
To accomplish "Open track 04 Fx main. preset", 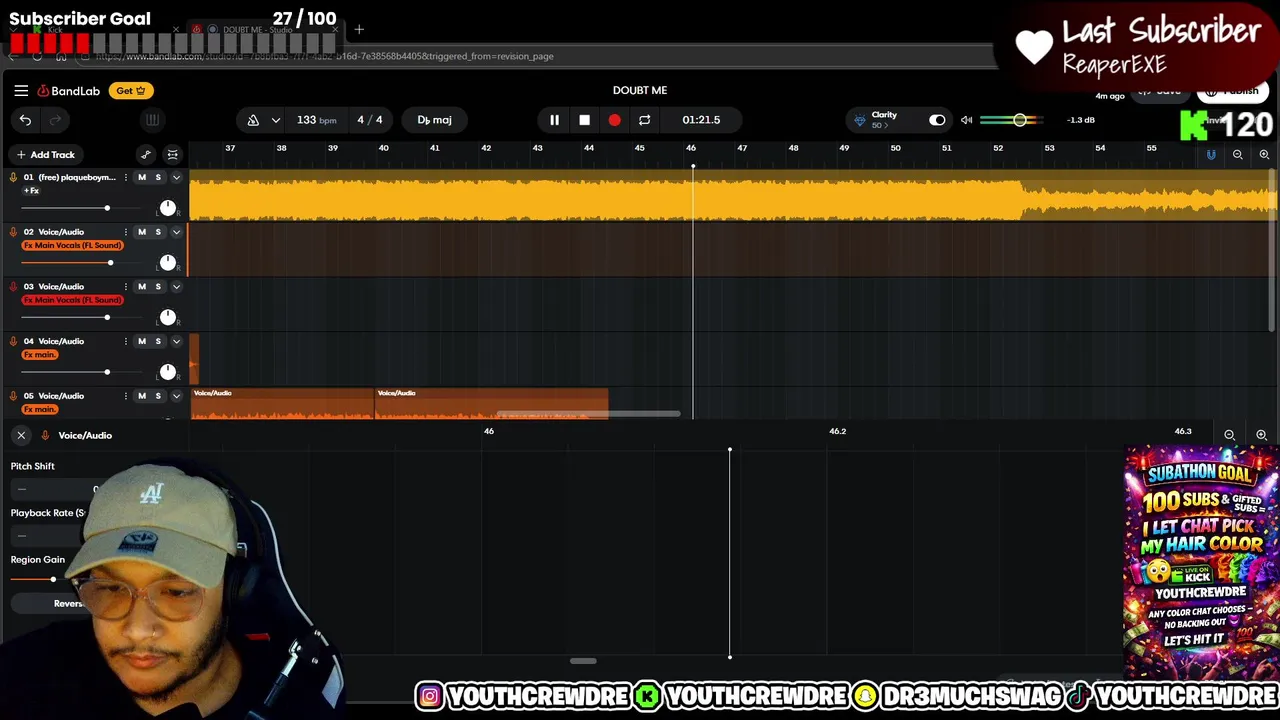I will (40, 355).
